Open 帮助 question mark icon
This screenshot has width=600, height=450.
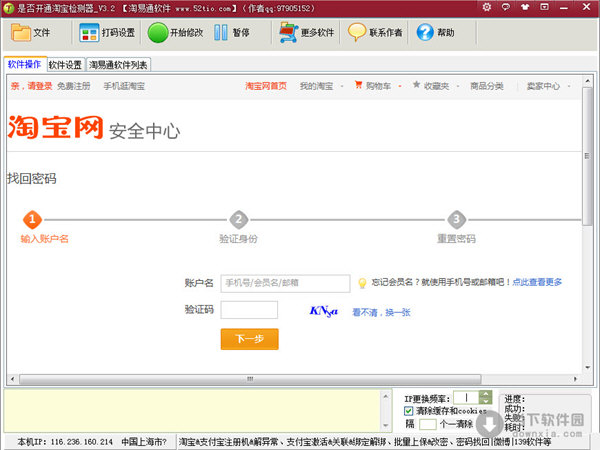(425, 32)
